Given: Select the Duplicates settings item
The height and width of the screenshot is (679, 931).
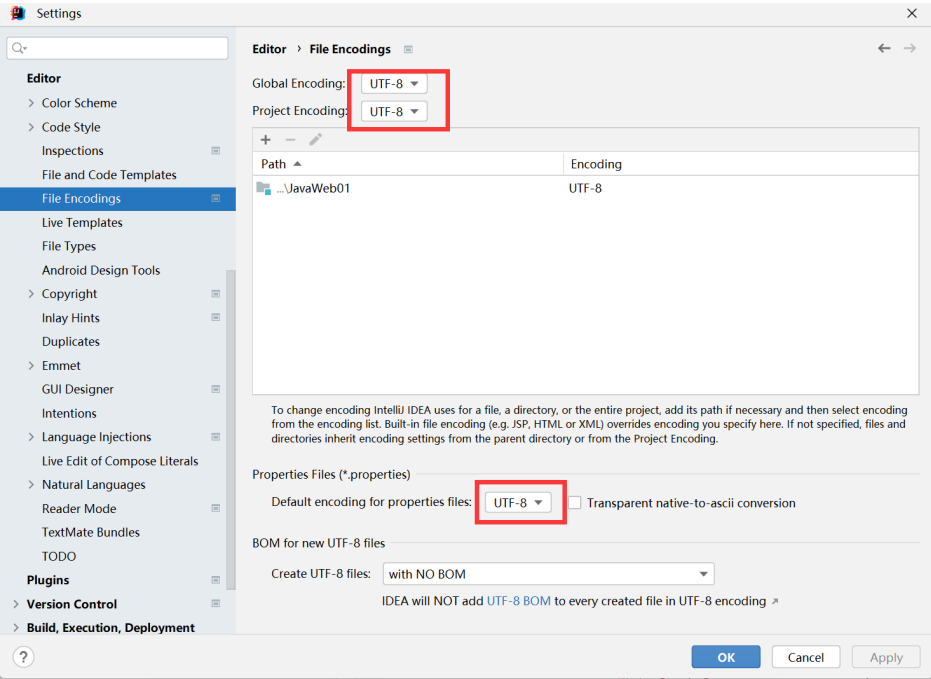Looking at the screenshot, I should (x=71, y=341).
